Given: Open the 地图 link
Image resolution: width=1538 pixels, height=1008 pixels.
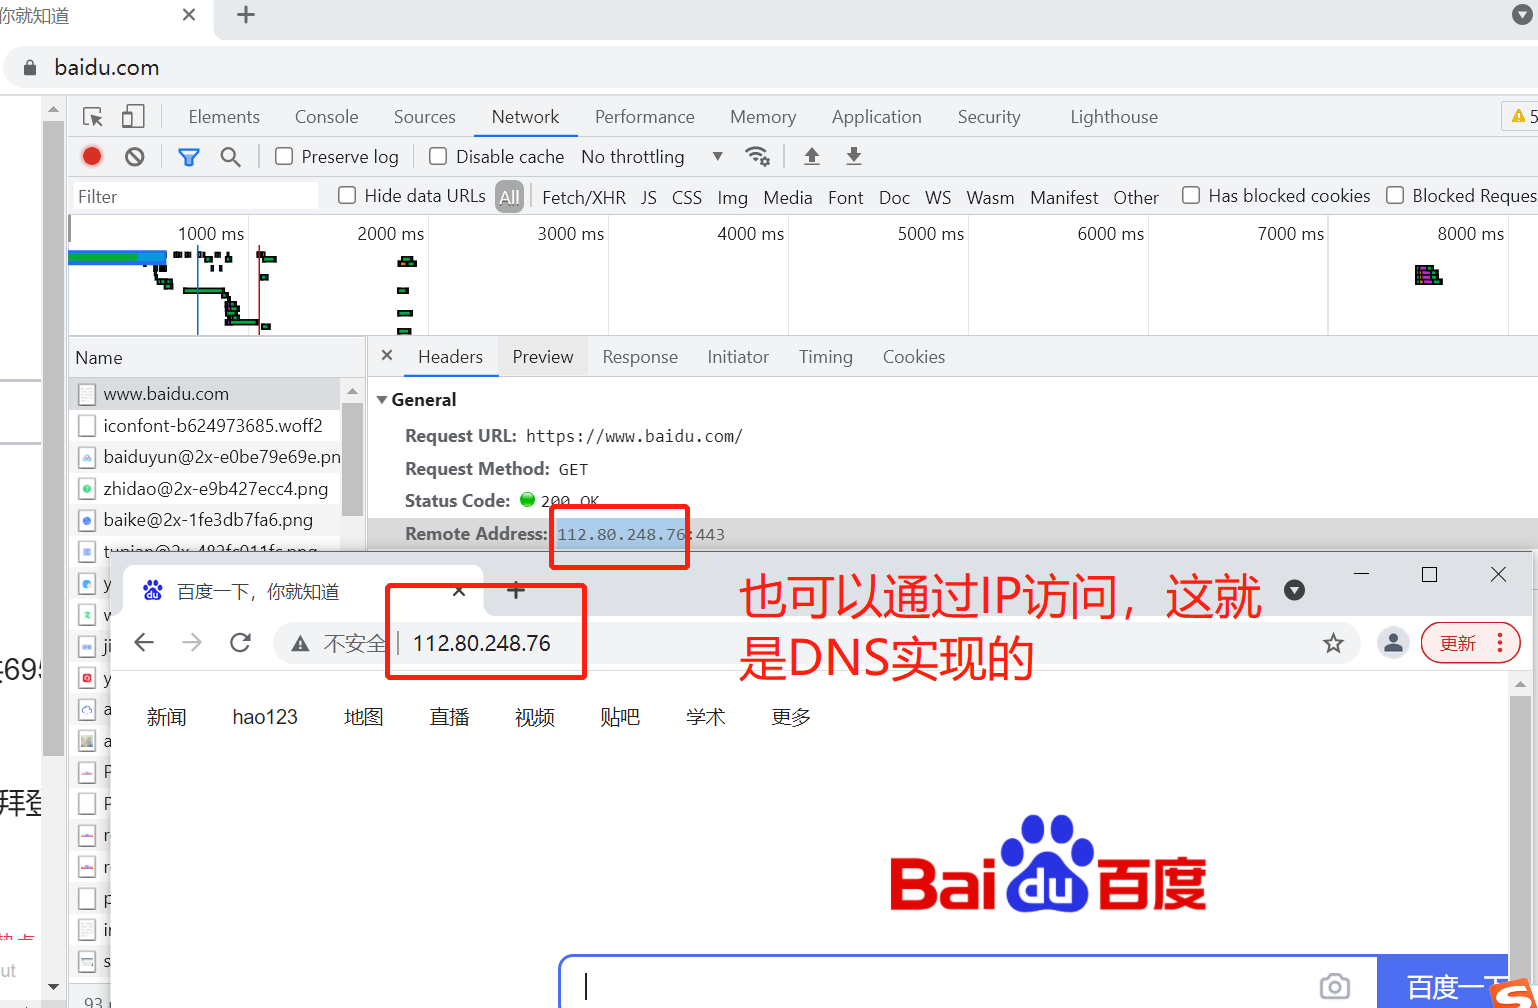Looking at the screenshot, I should [364, 717].
